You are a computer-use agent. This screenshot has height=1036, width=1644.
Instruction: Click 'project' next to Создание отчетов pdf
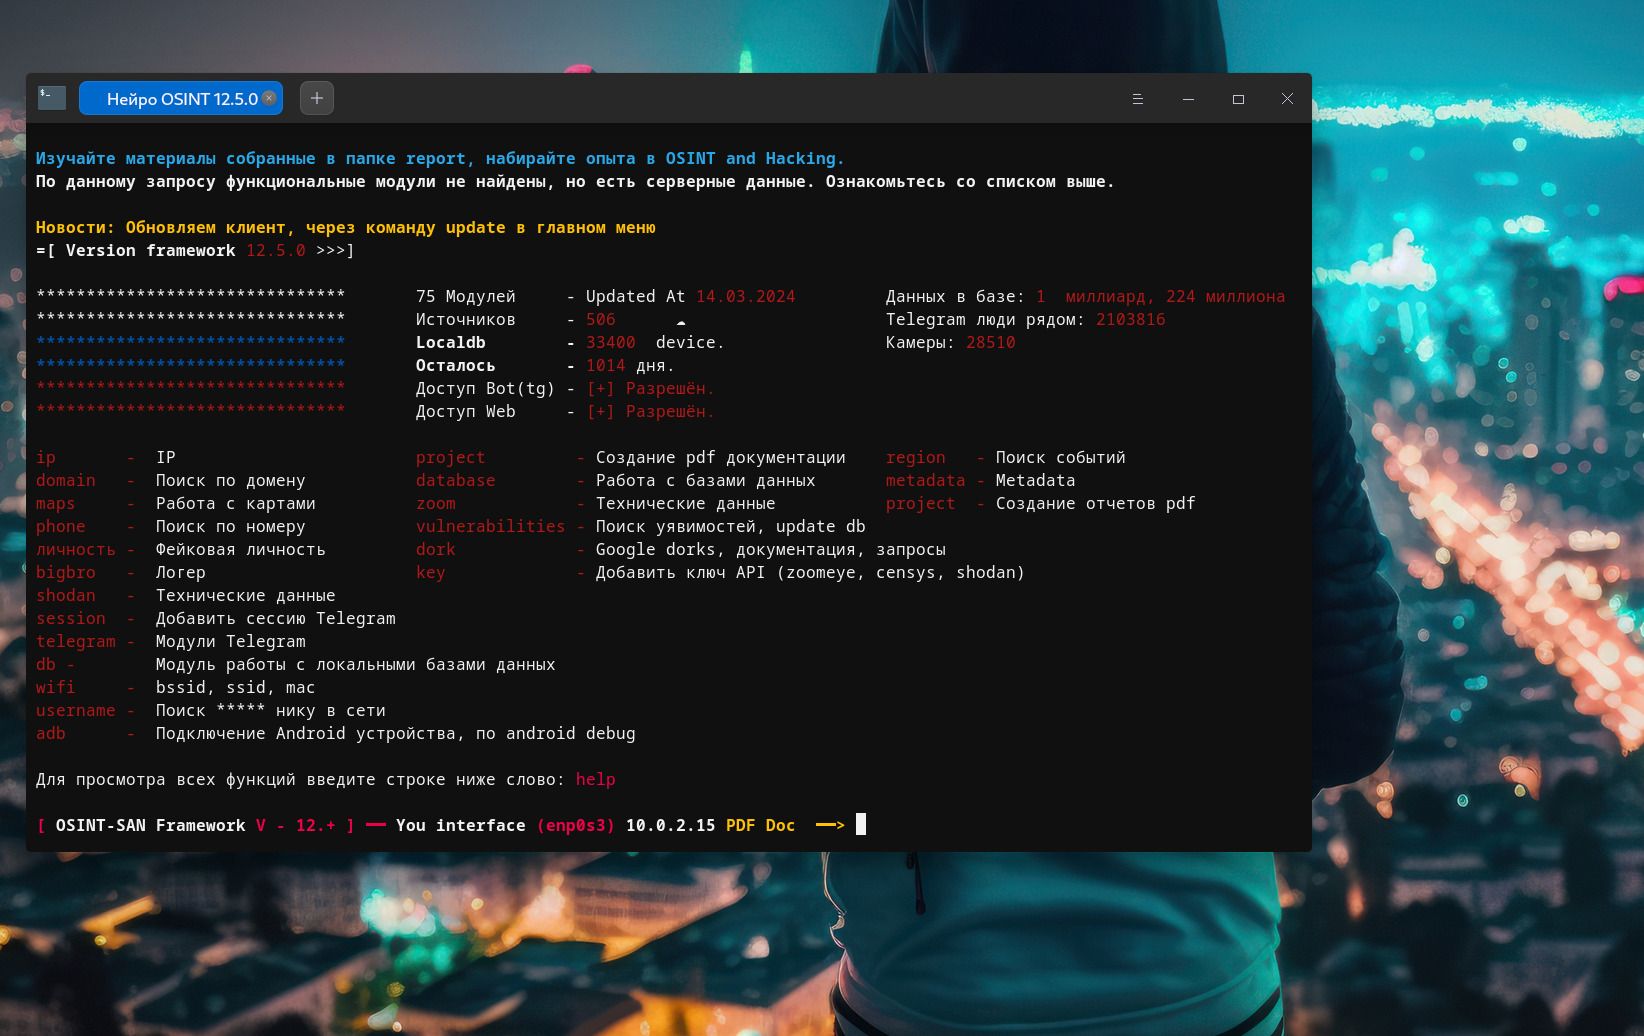coord(921,503)
